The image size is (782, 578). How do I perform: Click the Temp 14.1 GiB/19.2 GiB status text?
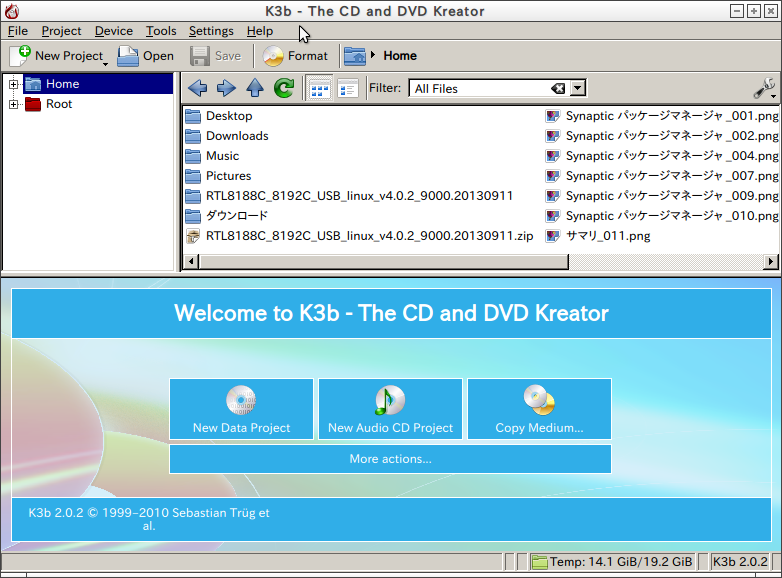[621, 562]
